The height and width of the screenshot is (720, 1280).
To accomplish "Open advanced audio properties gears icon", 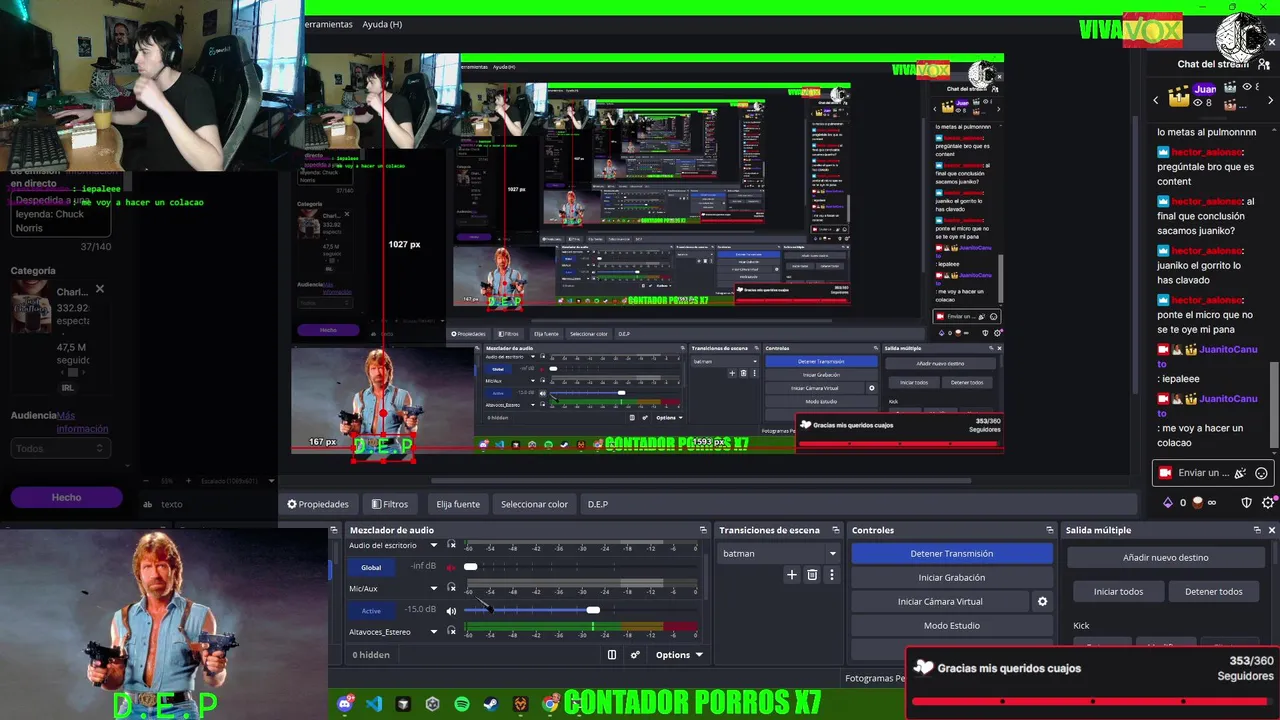I will click(x=635, y=655).
